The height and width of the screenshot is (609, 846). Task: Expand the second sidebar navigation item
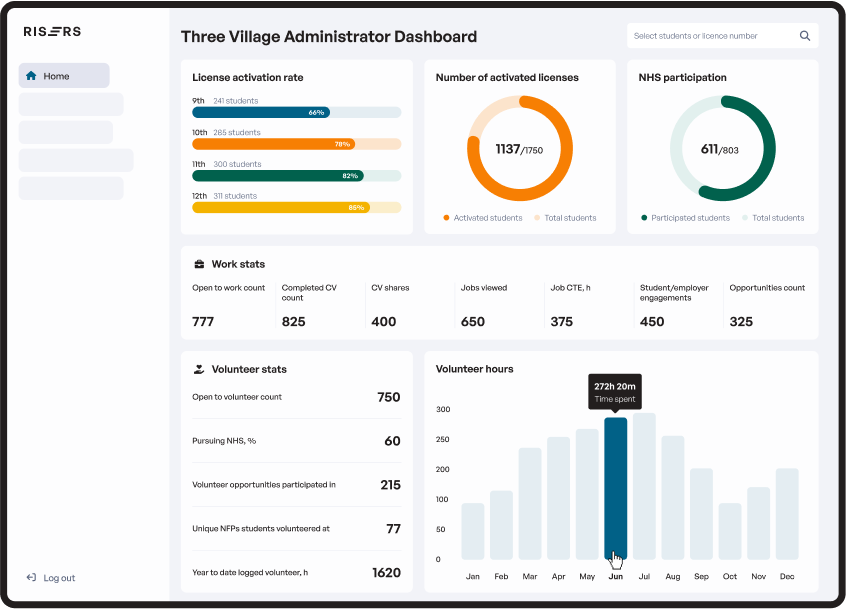click(x=70, y=104)
